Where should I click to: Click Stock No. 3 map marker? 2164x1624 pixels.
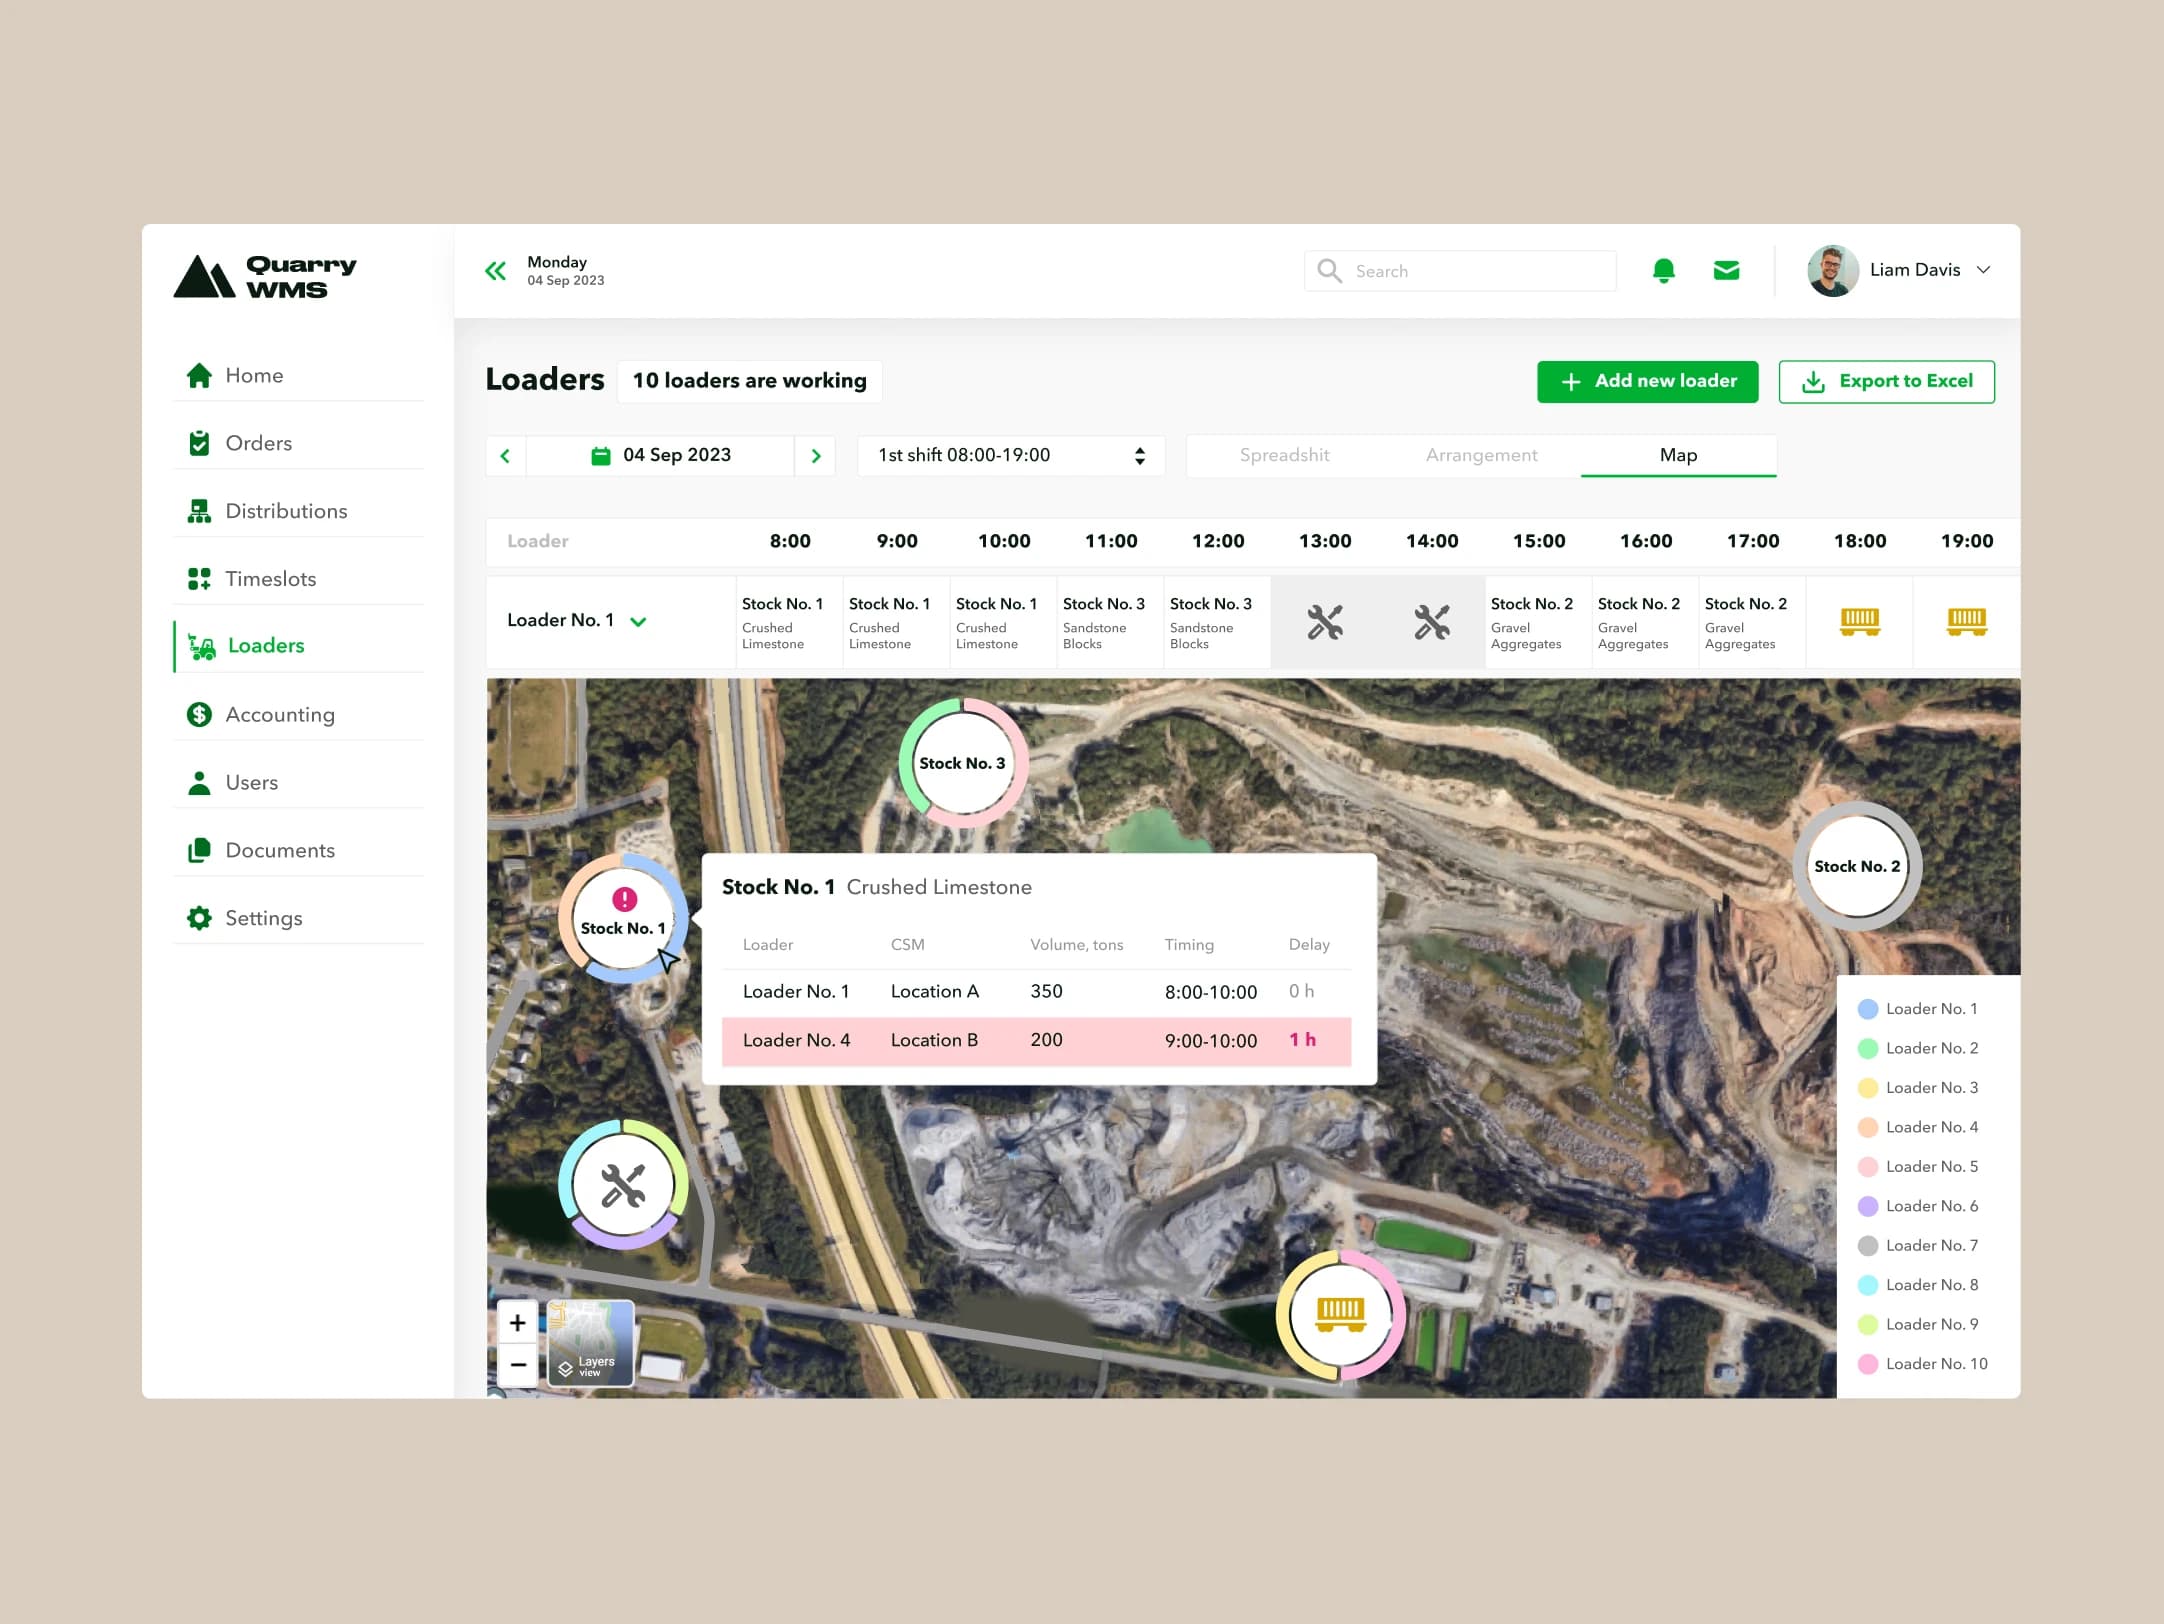coord(963,763)
